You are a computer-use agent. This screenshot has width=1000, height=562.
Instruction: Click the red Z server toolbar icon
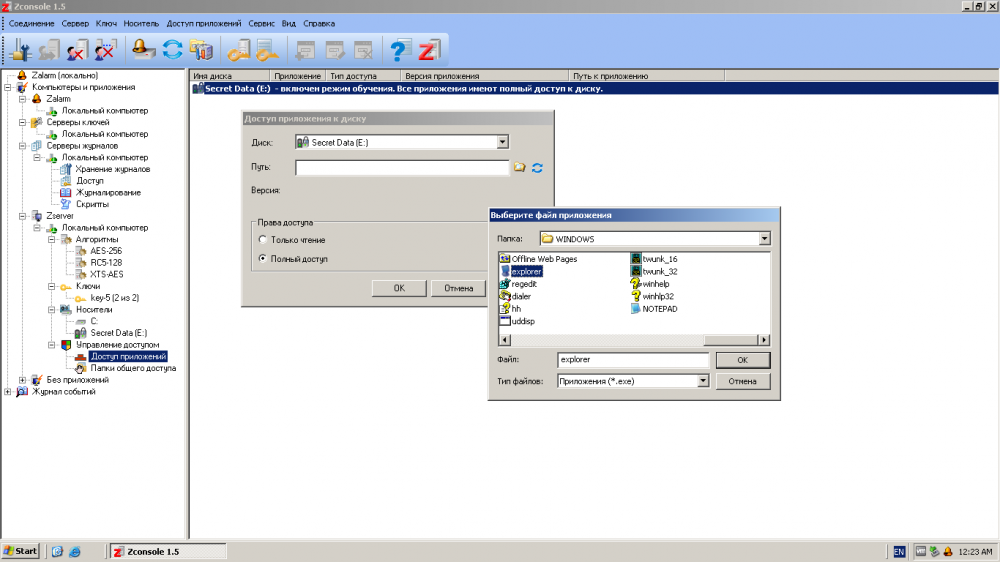coord(429,50)
